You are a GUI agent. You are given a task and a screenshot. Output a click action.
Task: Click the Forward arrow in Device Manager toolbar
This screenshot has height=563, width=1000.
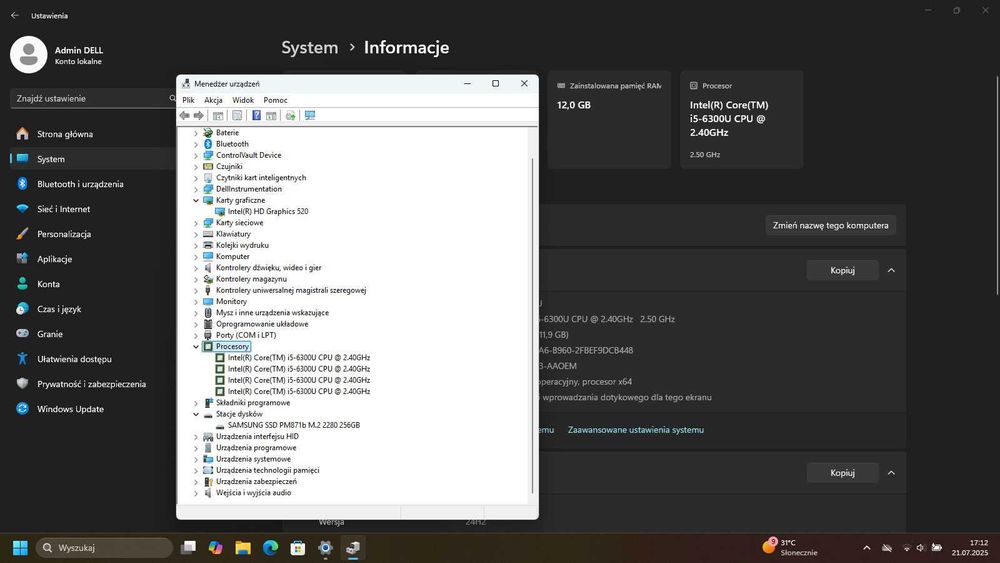click(199, 115)
